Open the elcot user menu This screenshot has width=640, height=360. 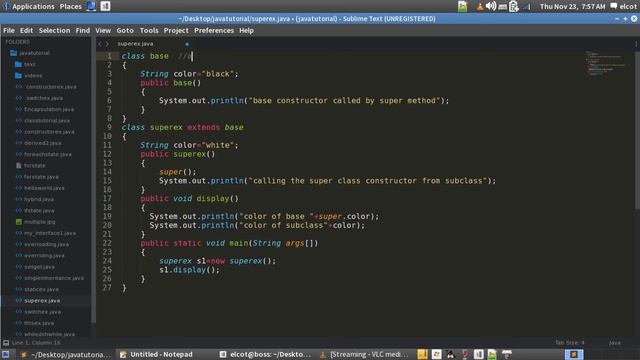623,7
